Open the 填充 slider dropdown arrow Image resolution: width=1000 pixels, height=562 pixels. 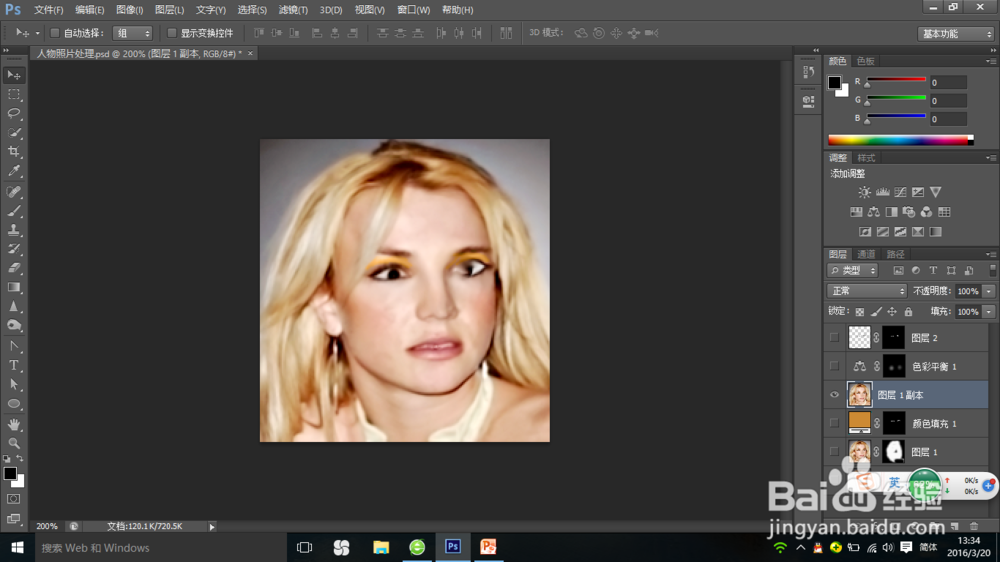989,312
